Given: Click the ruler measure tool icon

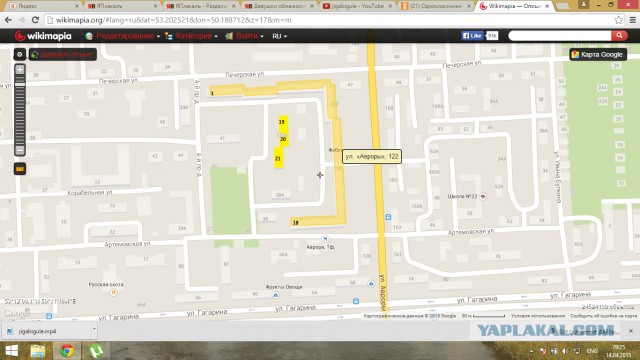Looking at the screenshot, I should (20, 169).
